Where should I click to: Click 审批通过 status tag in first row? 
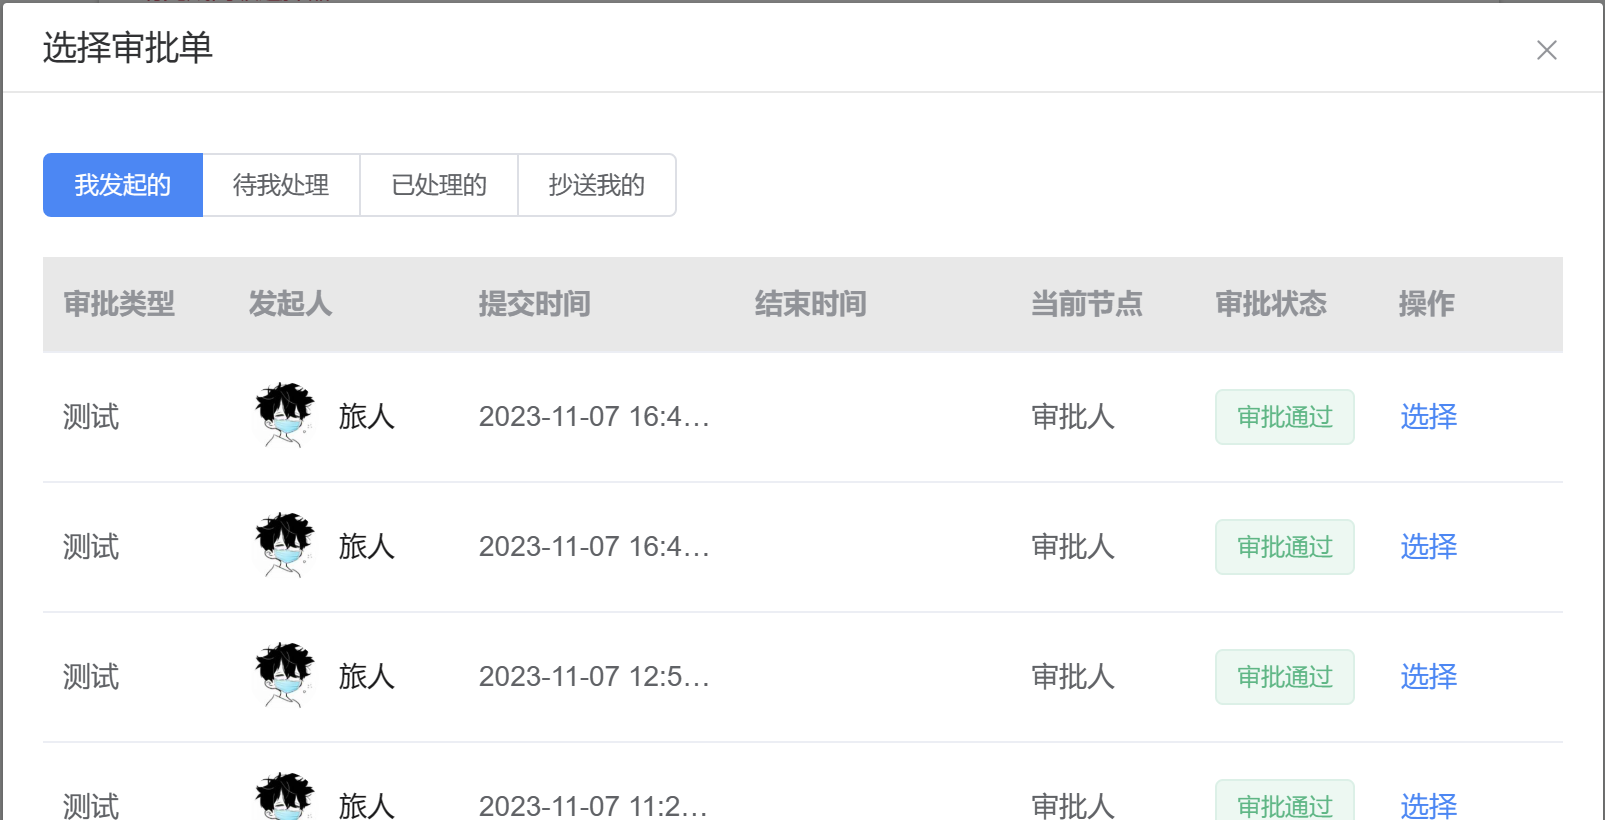[x=1285, y=417]
